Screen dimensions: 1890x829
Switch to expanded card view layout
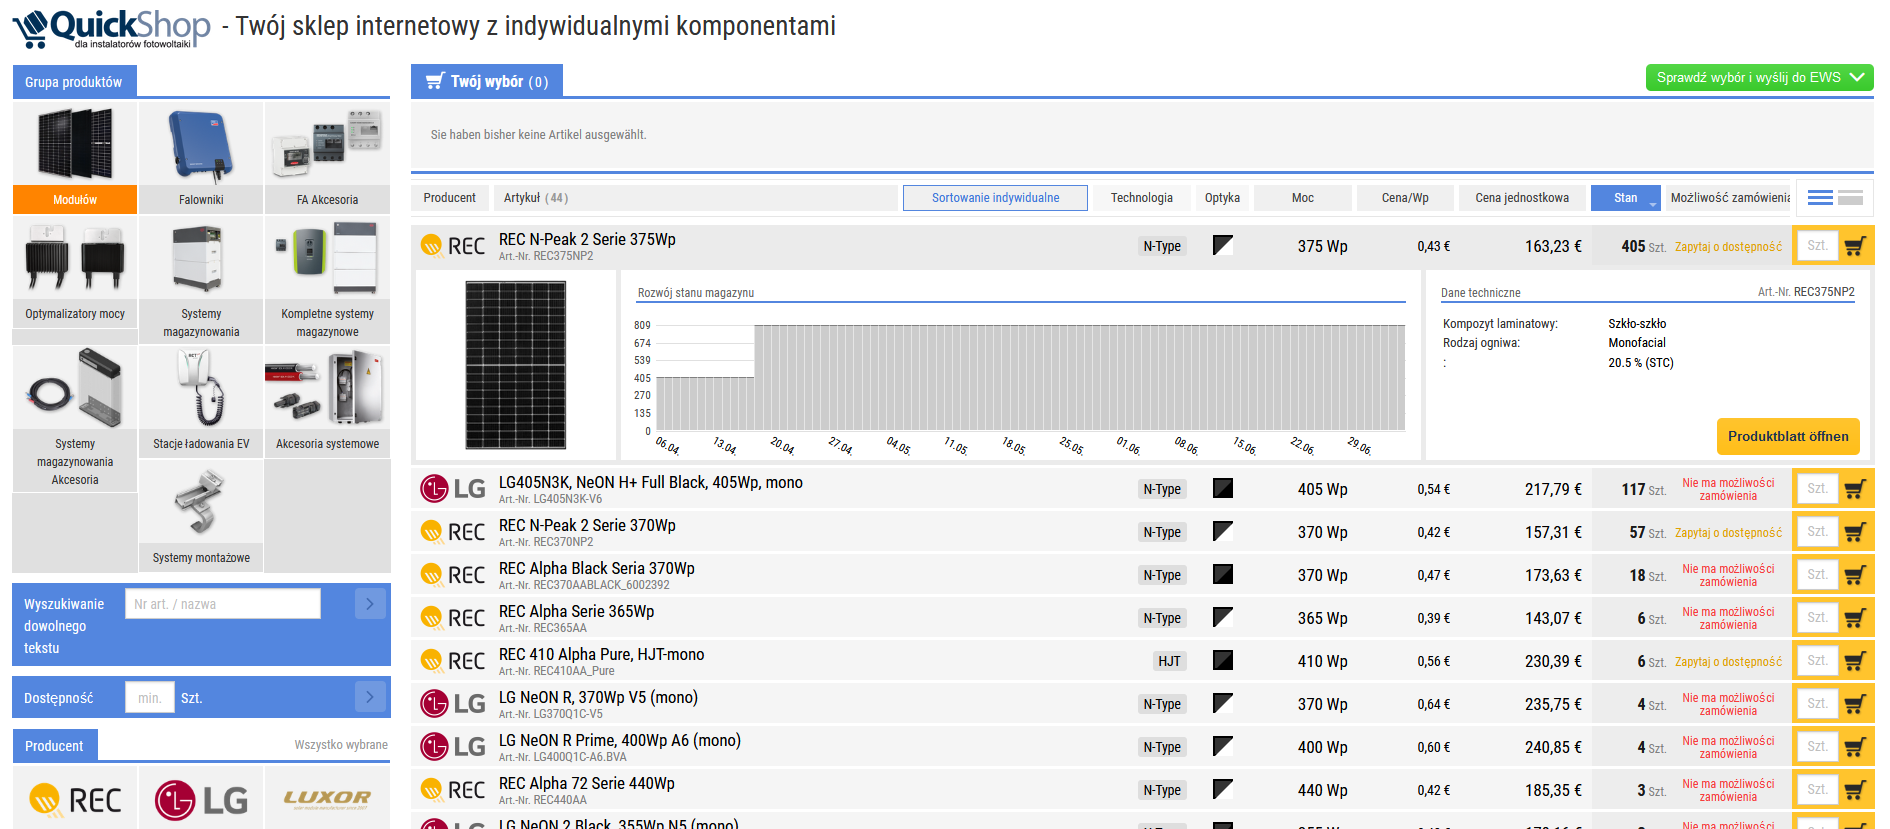1851,198
